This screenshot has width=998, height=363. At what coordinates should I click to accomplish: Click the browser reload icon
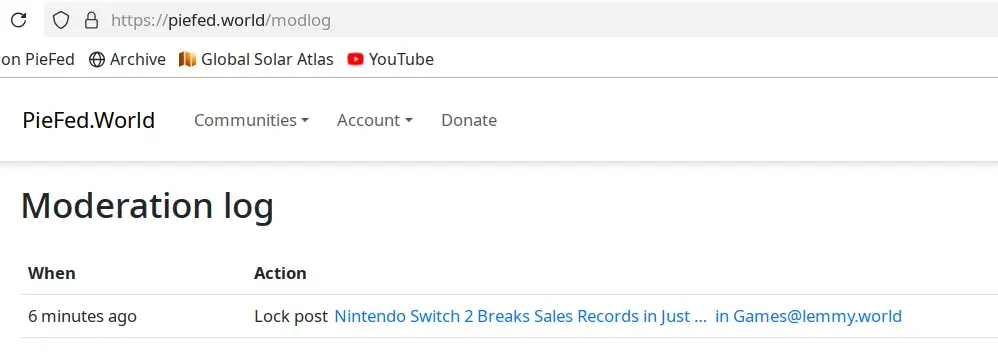click(18, 20)
